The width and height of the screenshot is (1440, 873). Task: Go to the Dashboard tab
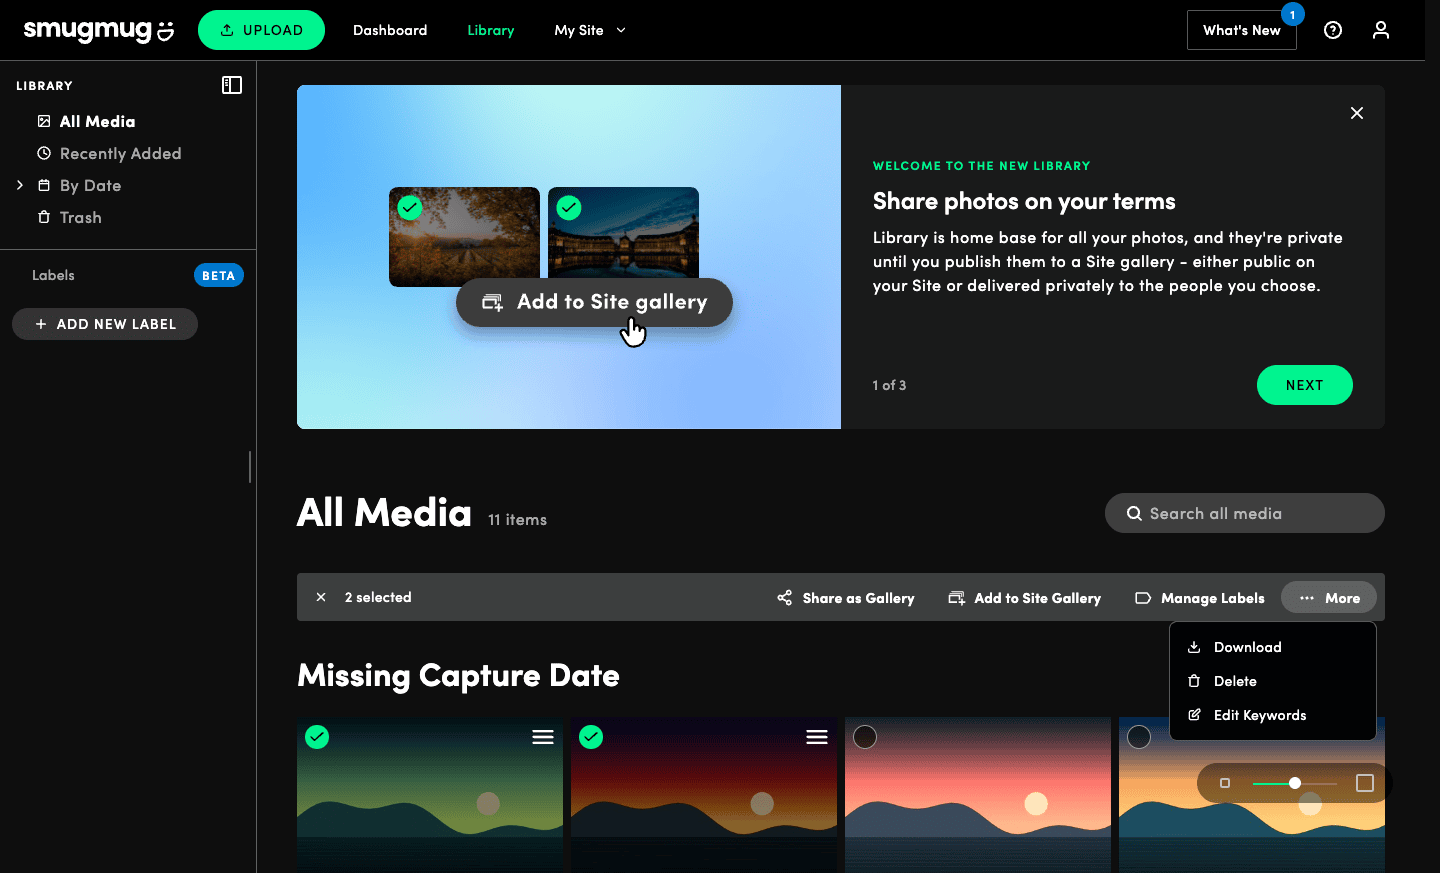pyautogui.click(x=390, y=30)
